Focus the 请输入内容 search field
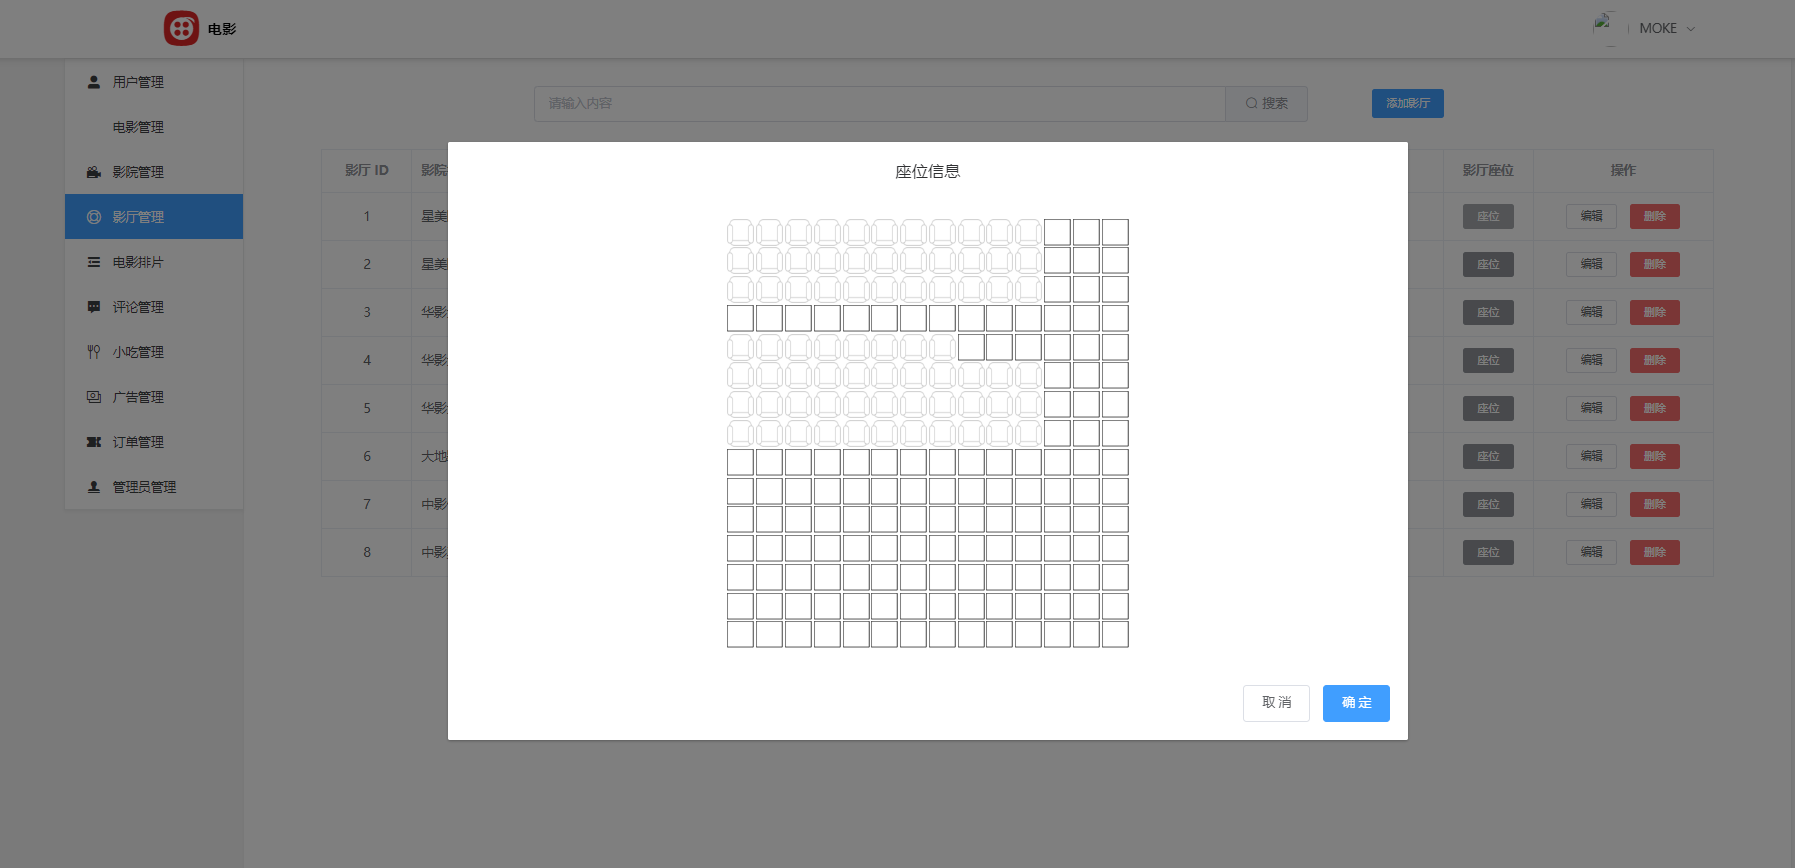Screen dimensions: 1795x868 (880, 103)
